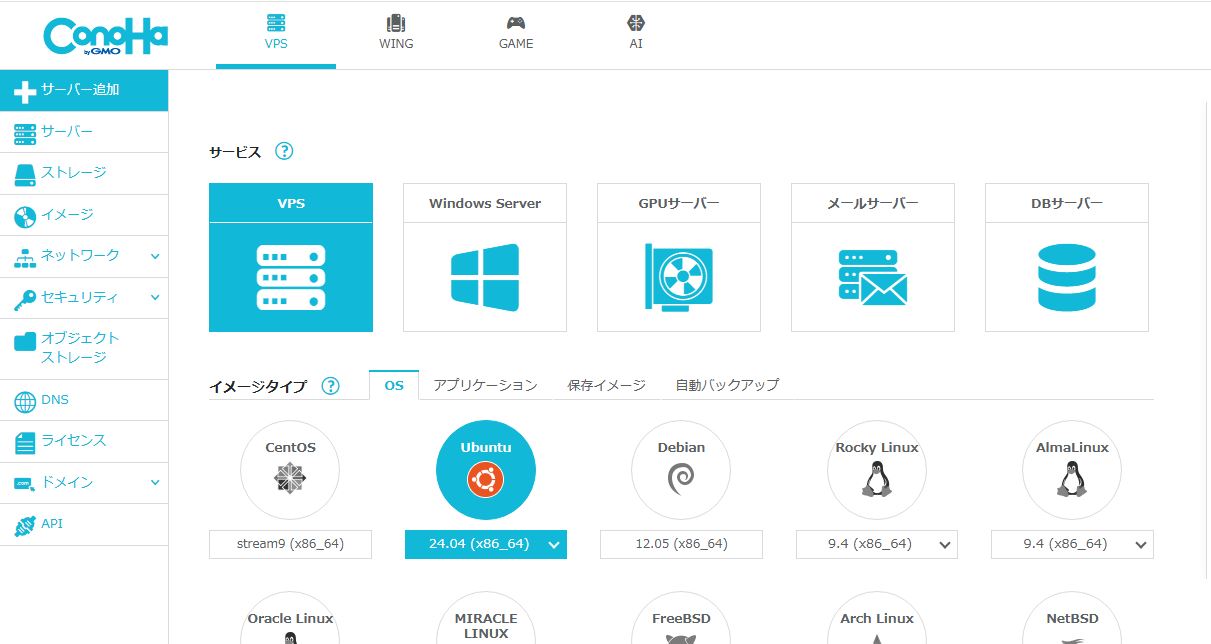Click the CentOS stream9 version field
The height and width of the screenshot is (644, 1211).
pyautogui.click(x=290, y=544)
